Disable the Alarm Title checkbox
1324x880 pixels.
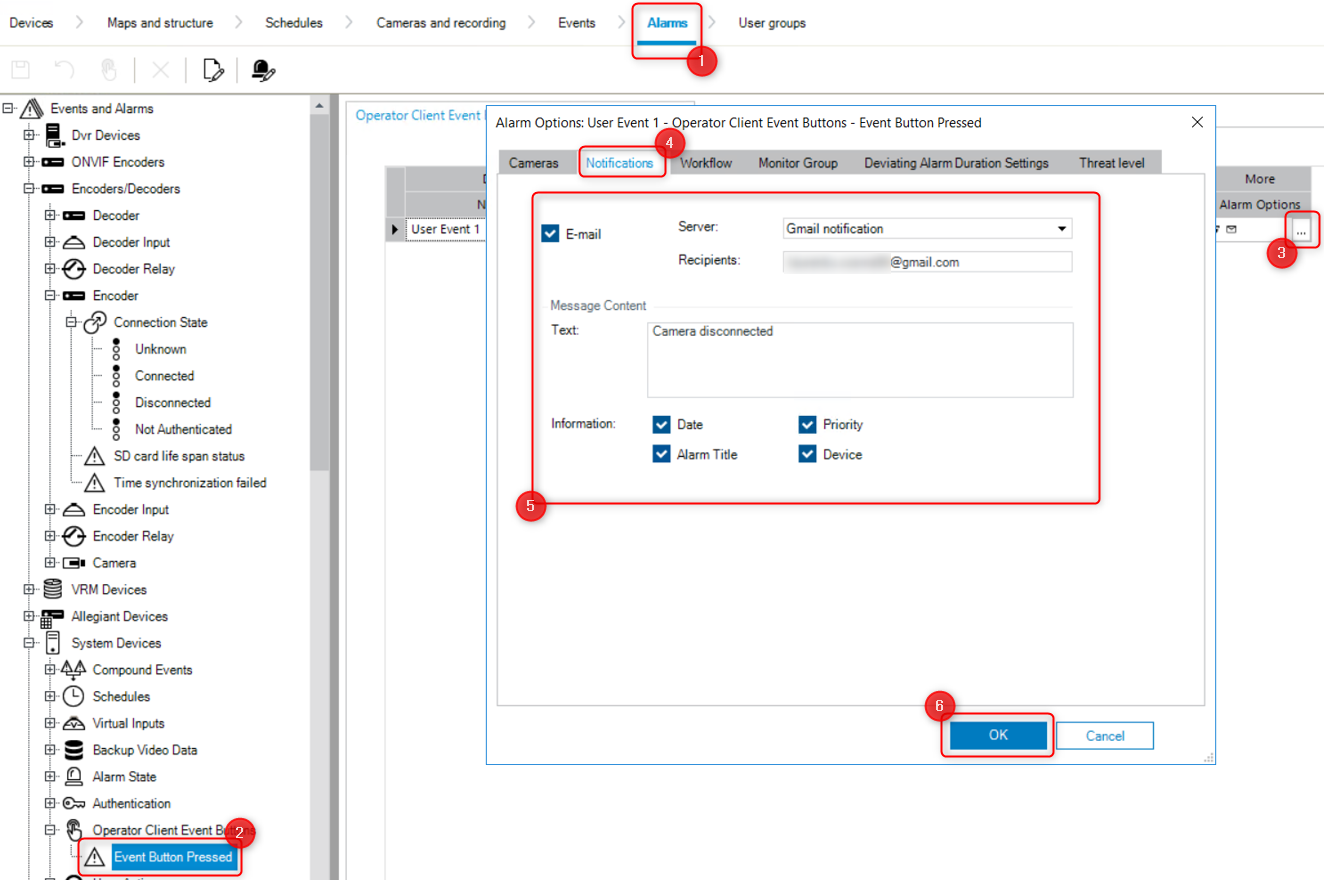[x=661, y=455]
